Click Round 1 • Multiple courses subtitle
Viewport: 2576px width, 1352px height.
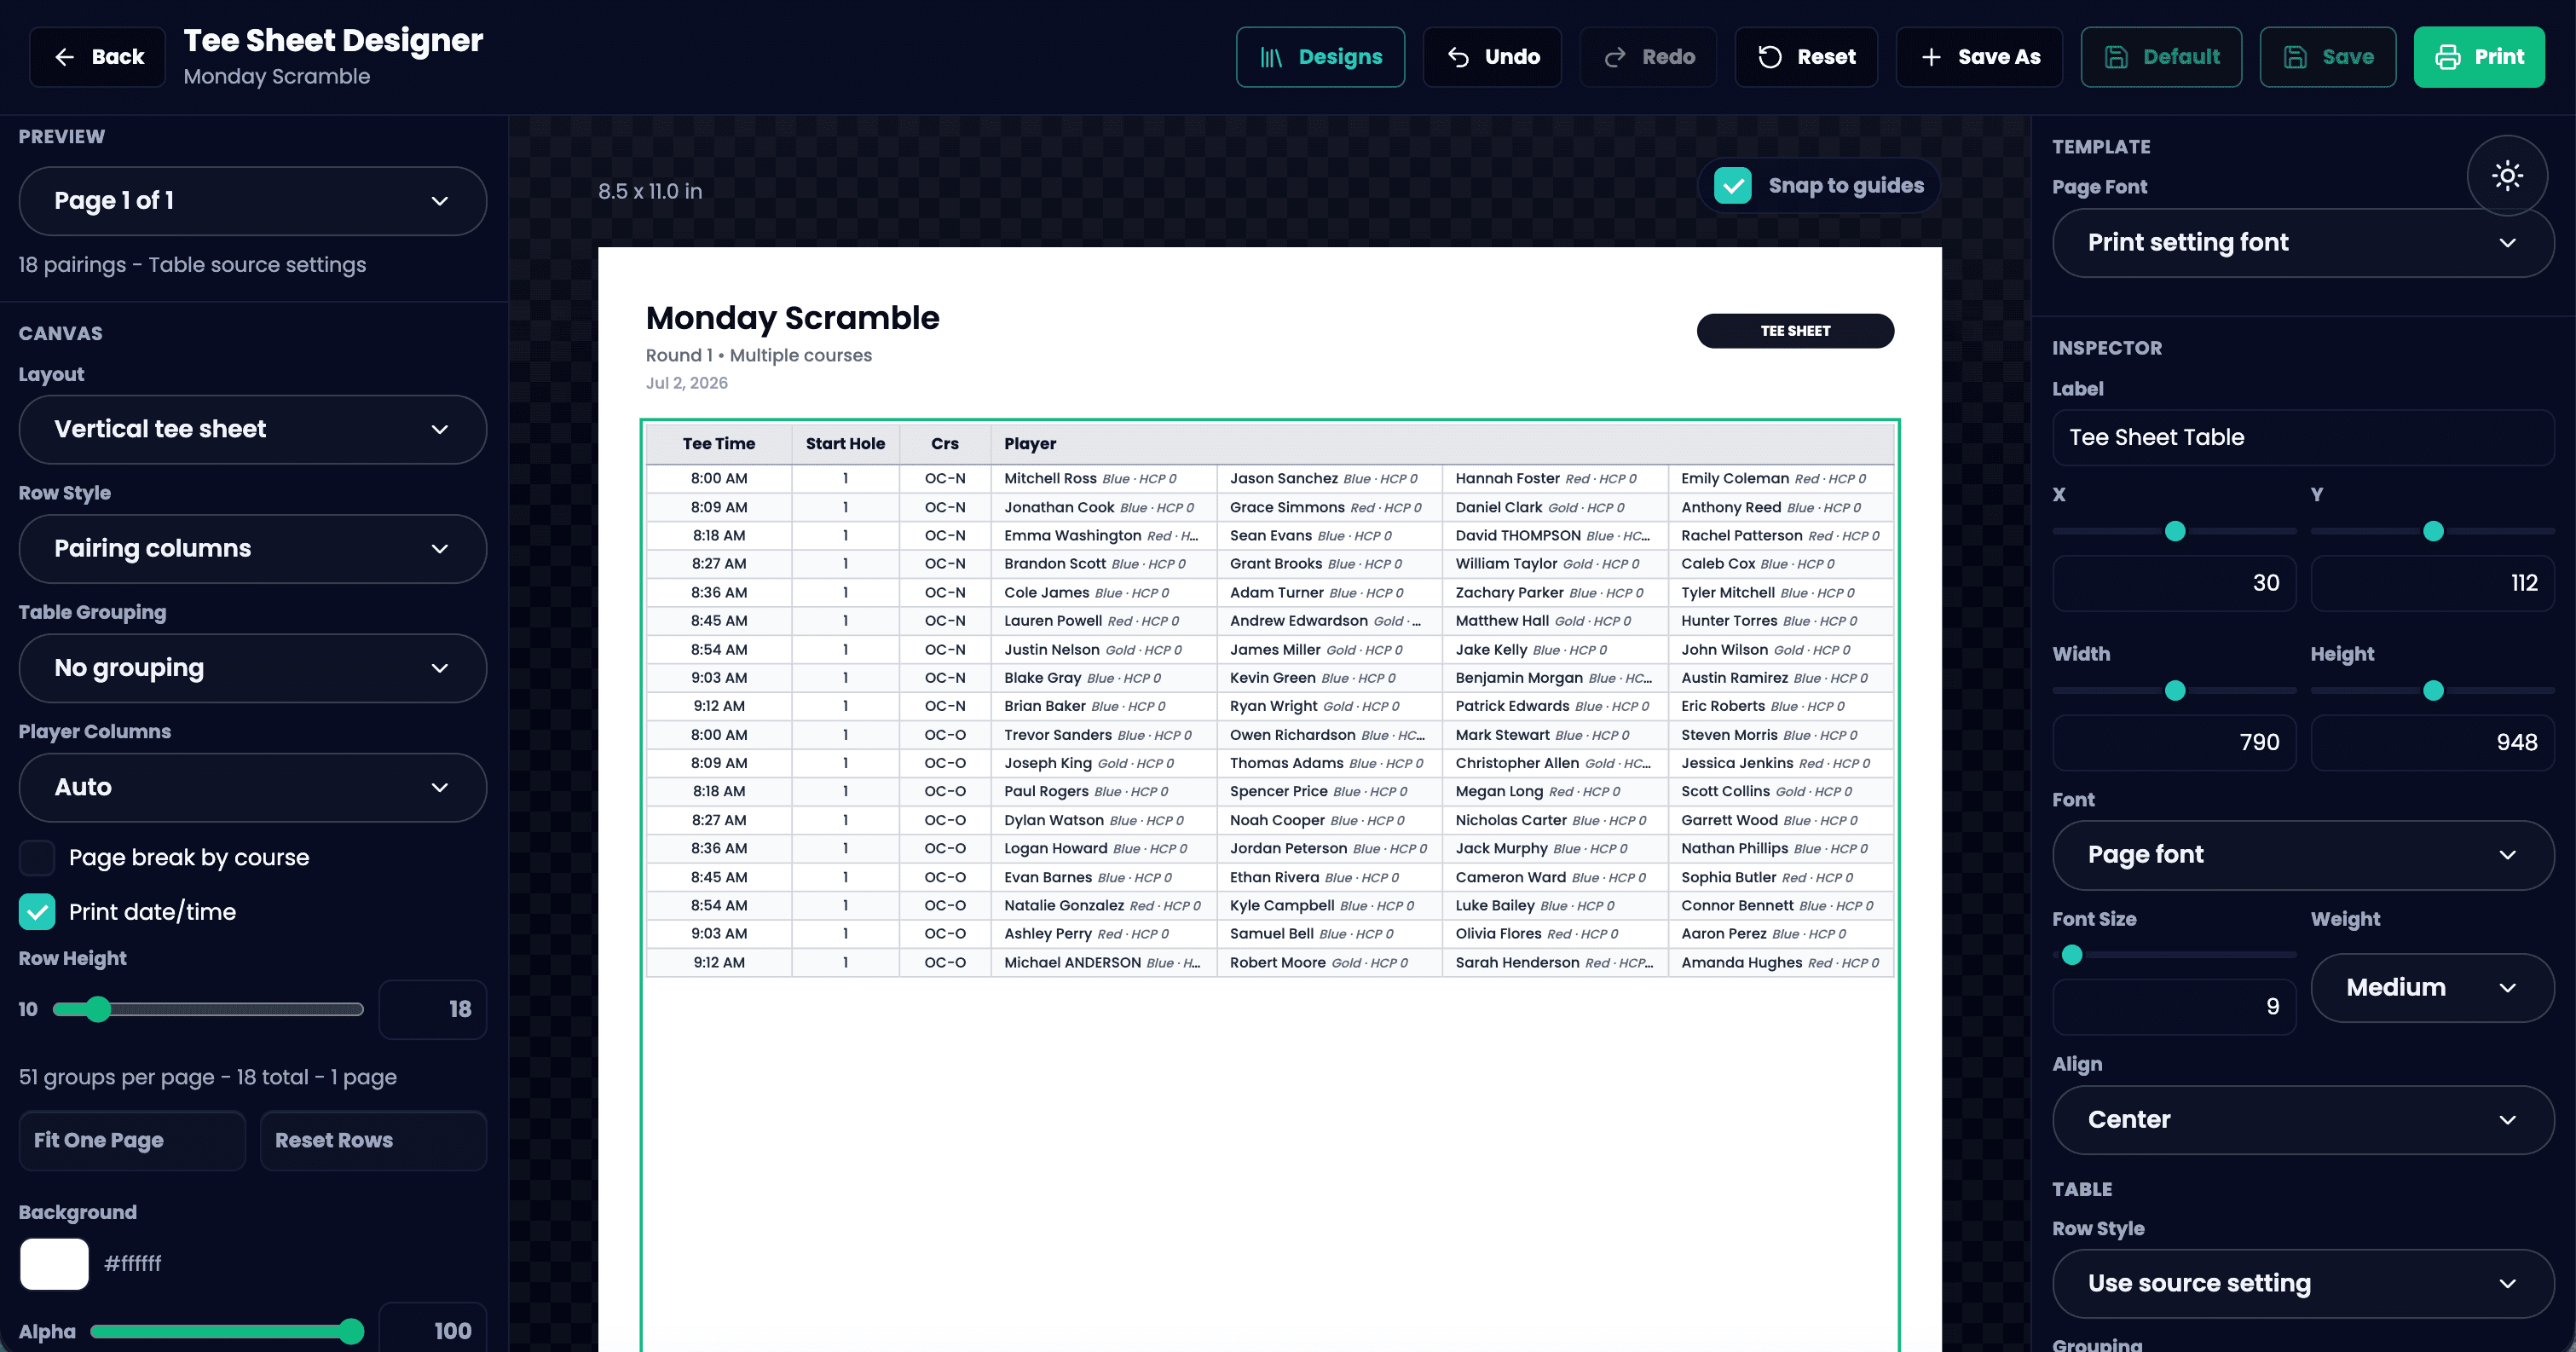[x=758, y=356]
